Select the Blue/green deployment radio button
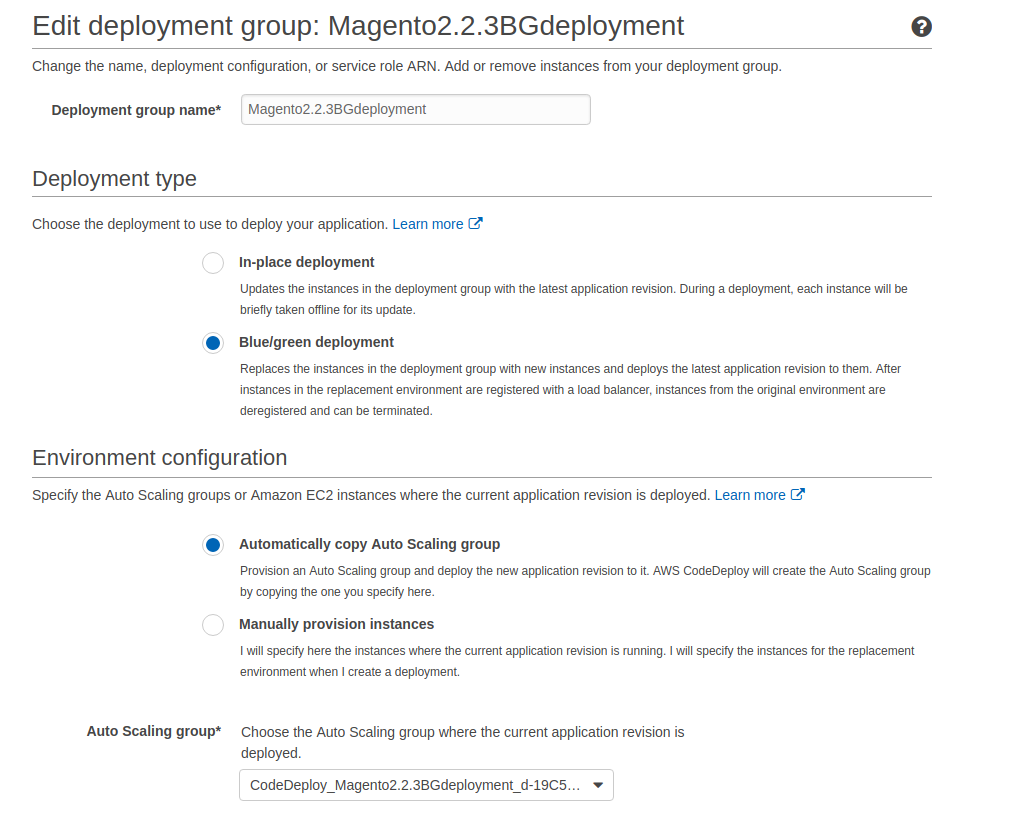Image resolution: width=1025 pixels, height=820 pixels. point(213,343)
